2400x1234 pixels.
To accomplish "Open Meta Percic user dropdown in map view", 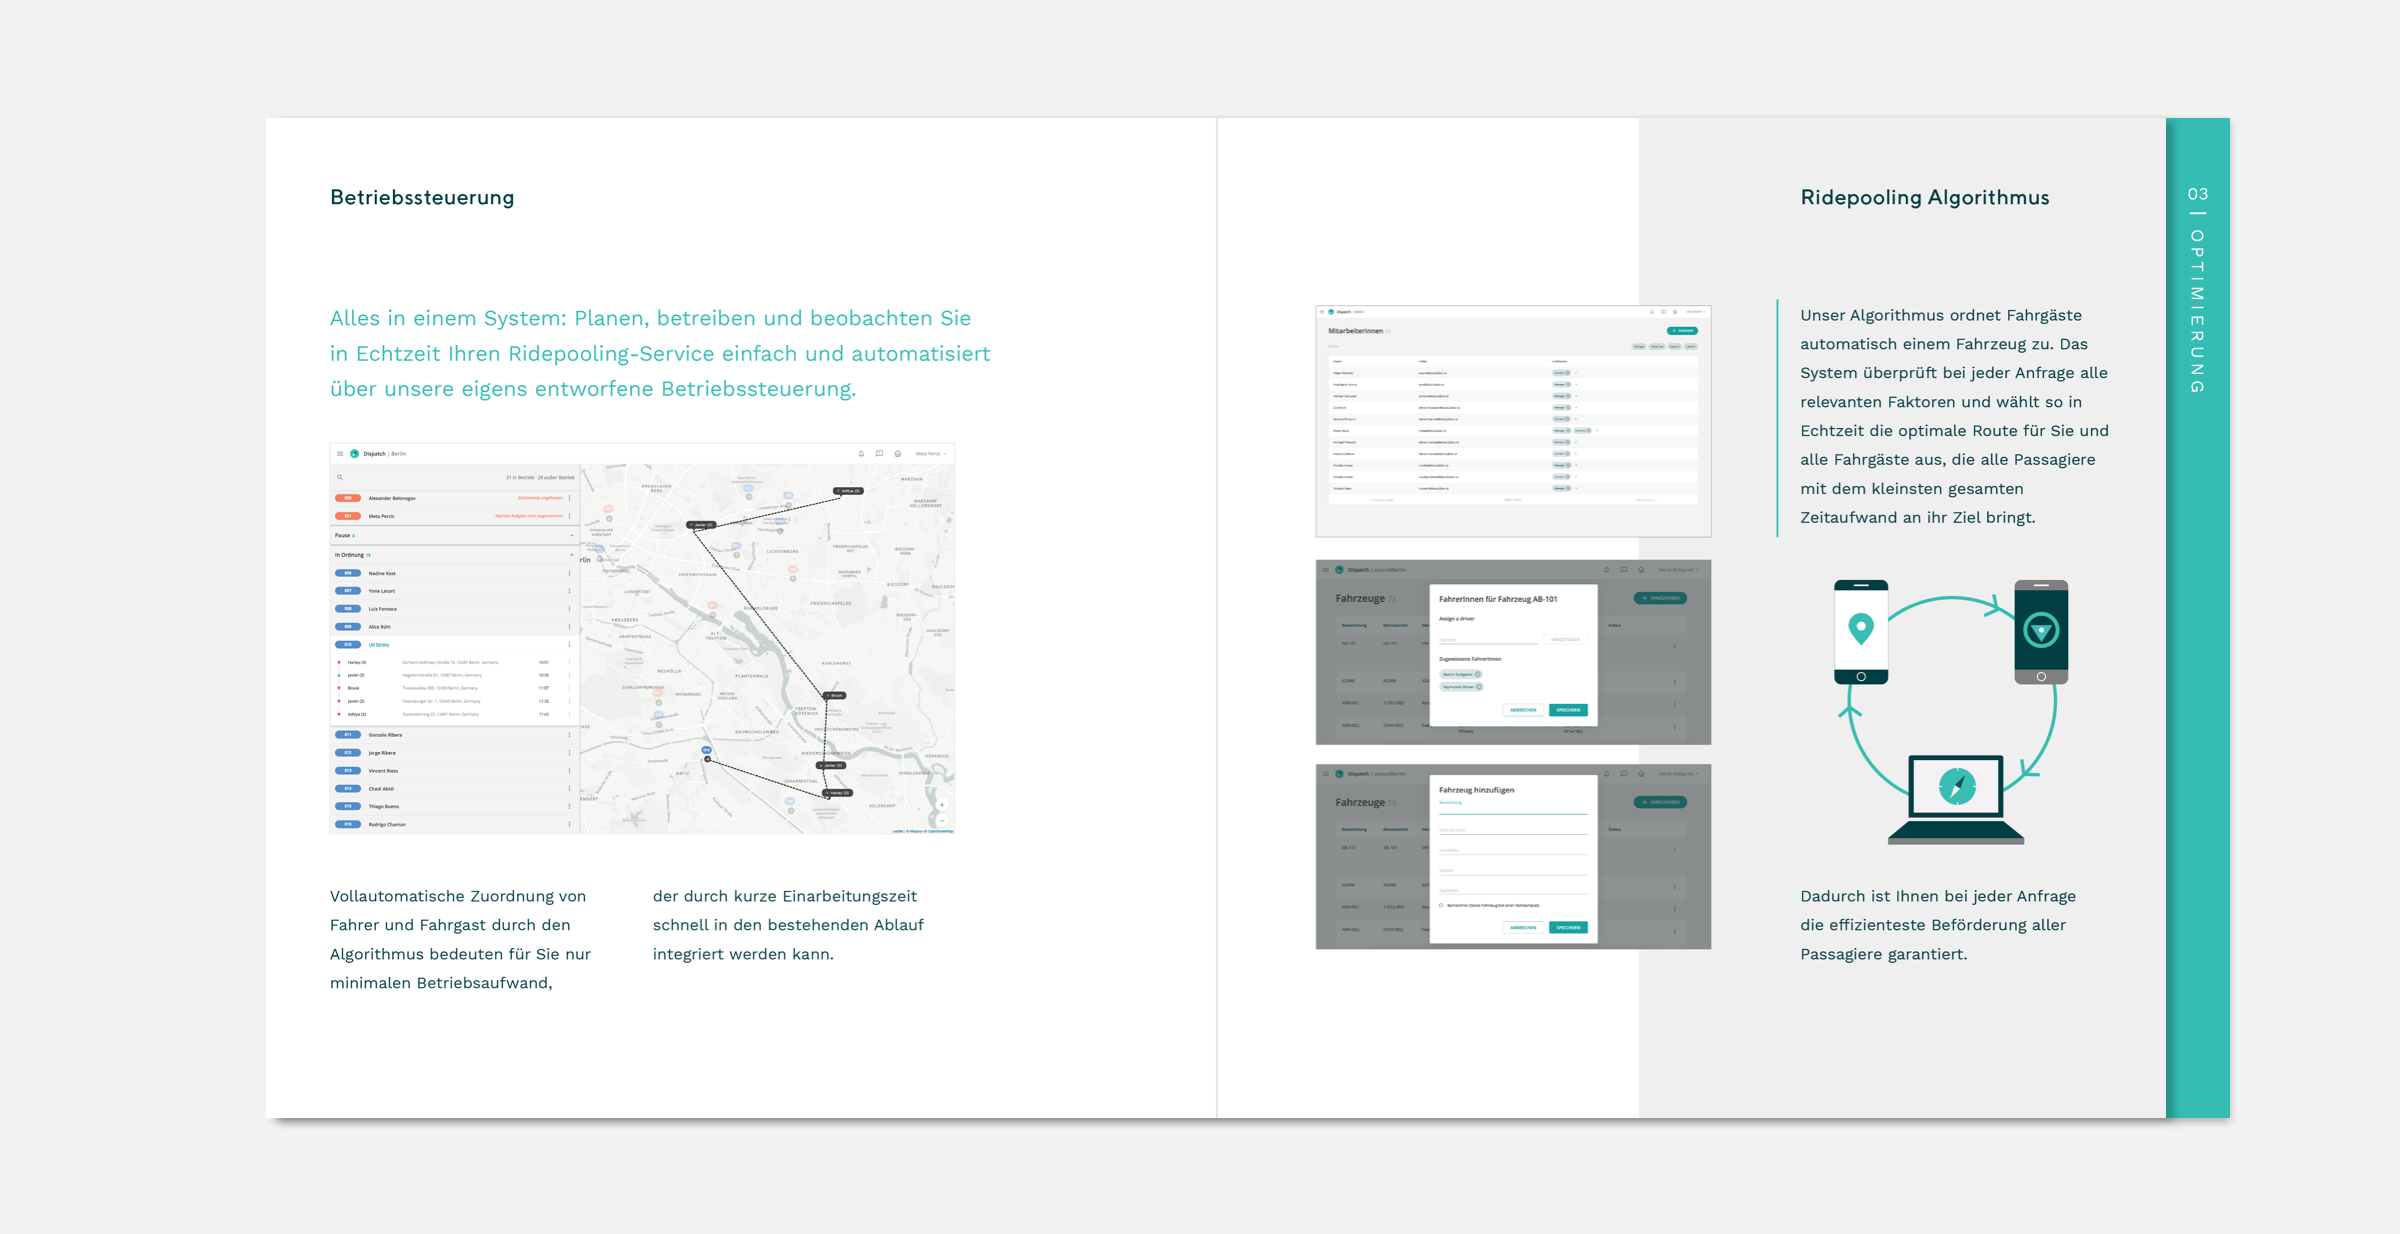I will [930, 454].
